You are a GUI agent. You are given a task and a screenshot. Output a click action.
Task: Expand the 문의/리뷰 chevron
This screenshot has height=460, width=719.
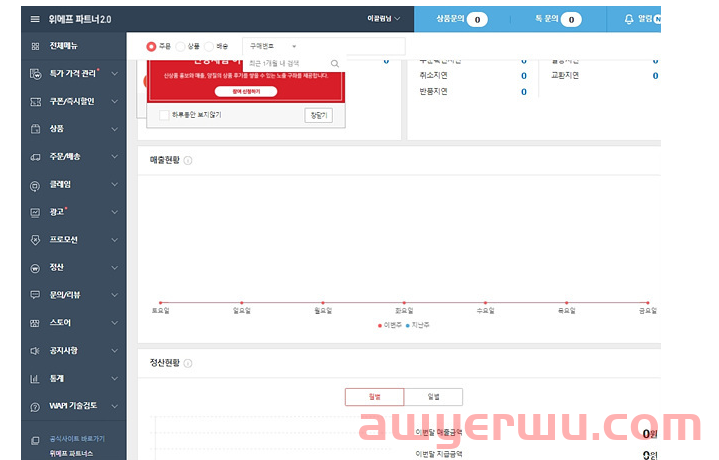(115, 295)
